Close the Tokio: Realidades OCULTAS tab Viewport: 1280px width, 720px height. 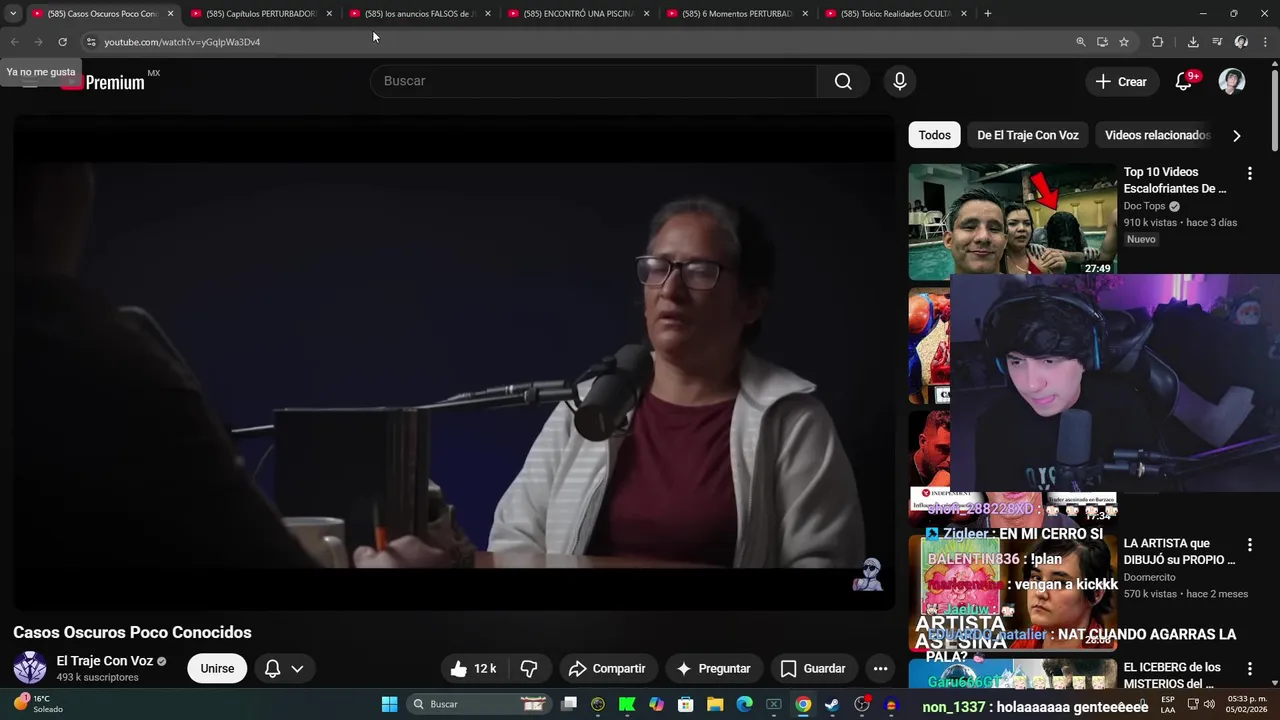tap(964, 14)
